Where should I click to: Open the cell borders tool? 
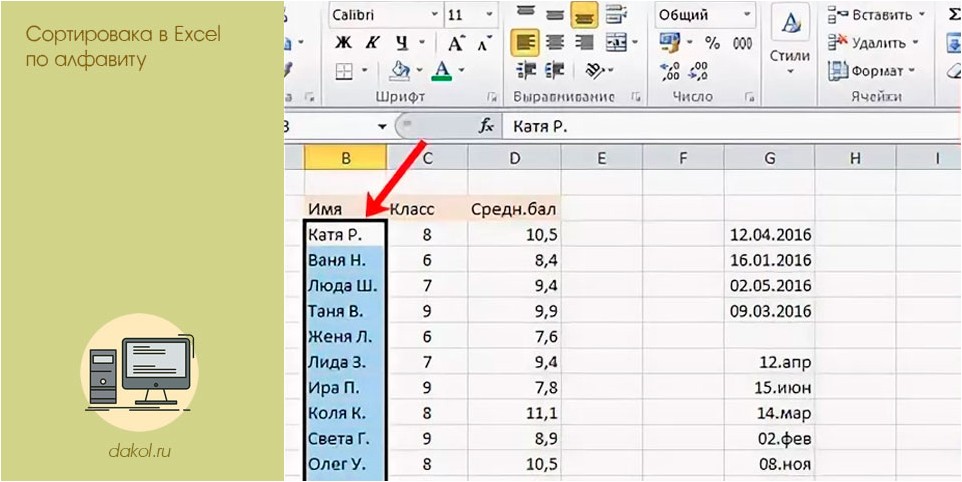pyautogui.click(x=344, y=71)
